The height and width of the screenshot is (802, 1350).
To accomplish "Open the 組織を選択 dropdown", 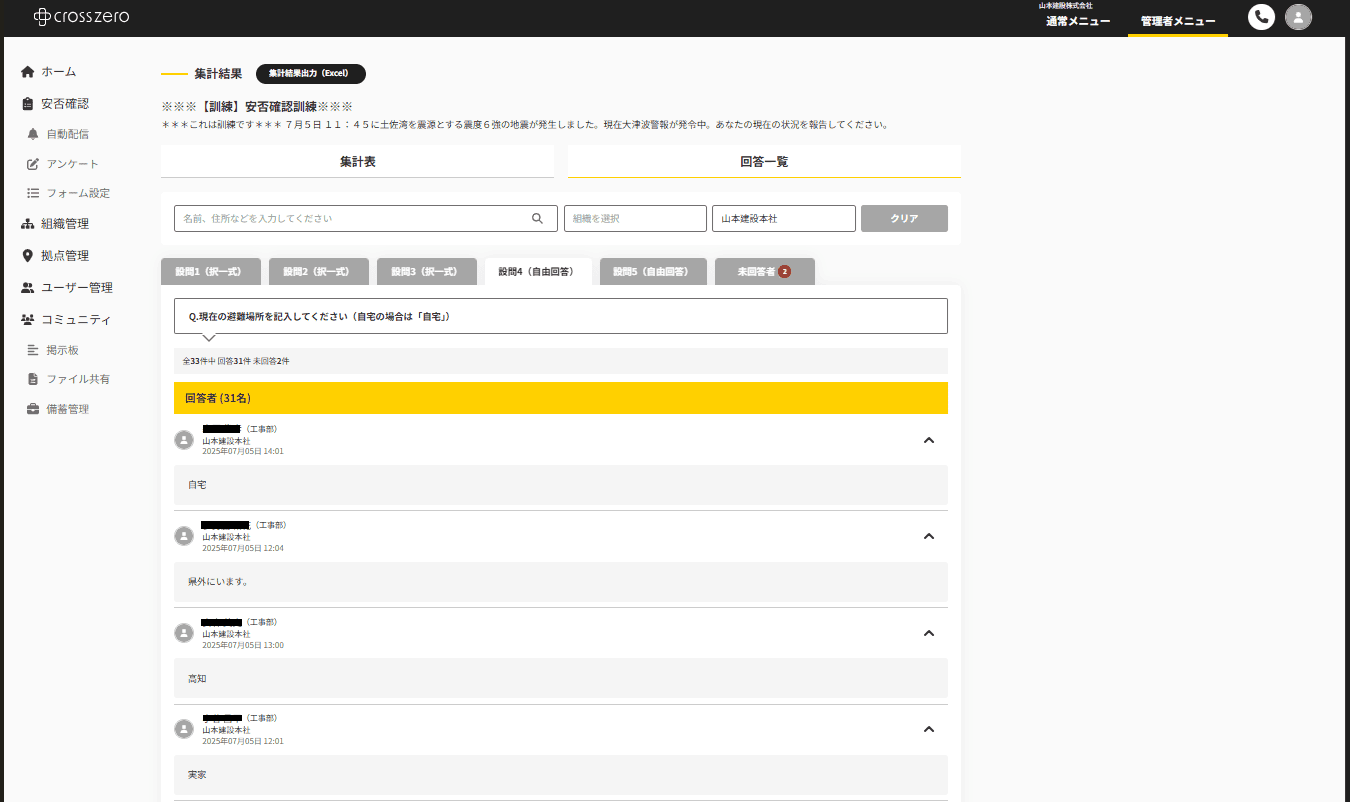I will [635, 218].
